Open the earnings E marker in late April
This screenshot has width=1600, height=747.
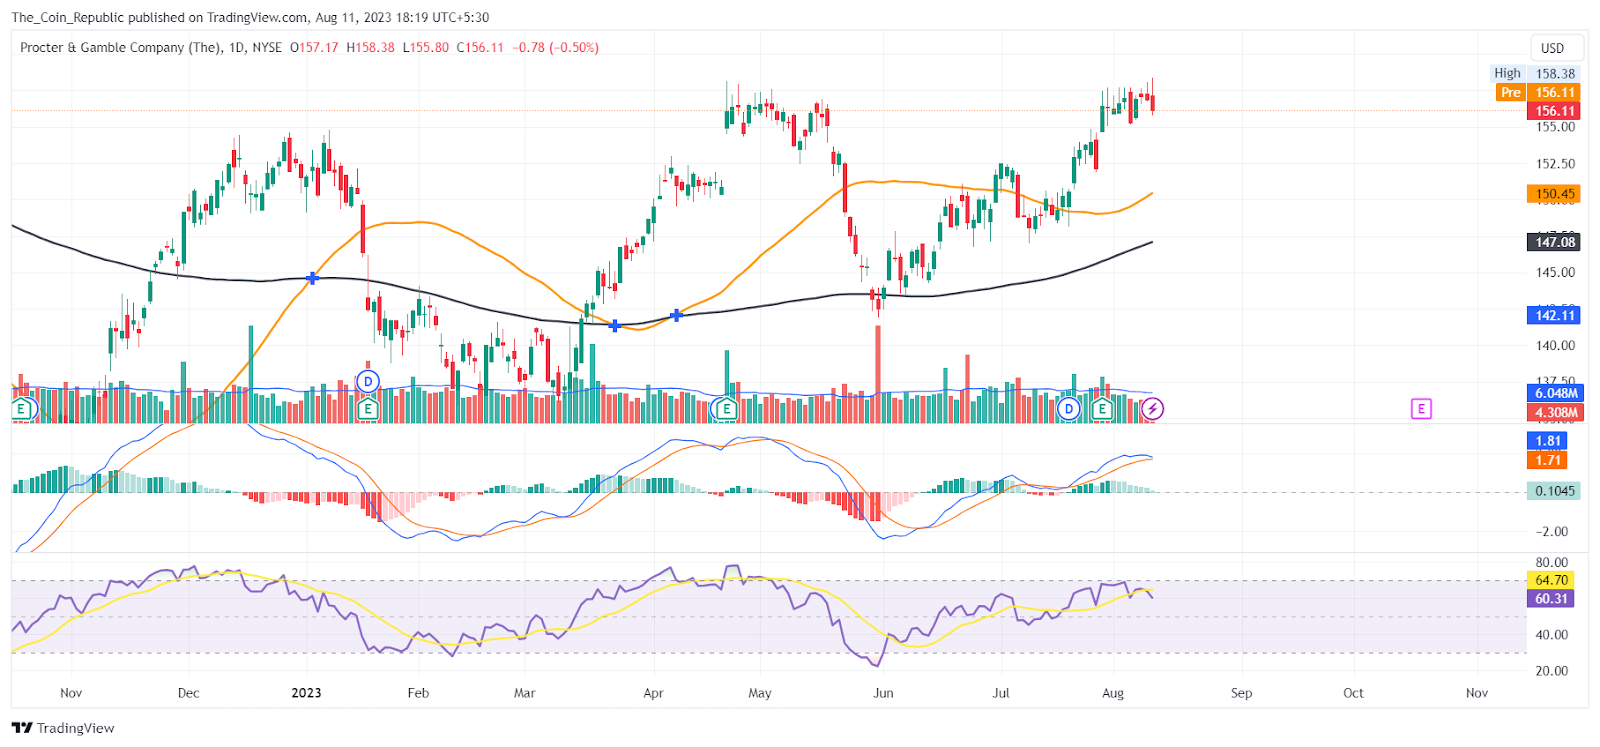pos(726,409)
